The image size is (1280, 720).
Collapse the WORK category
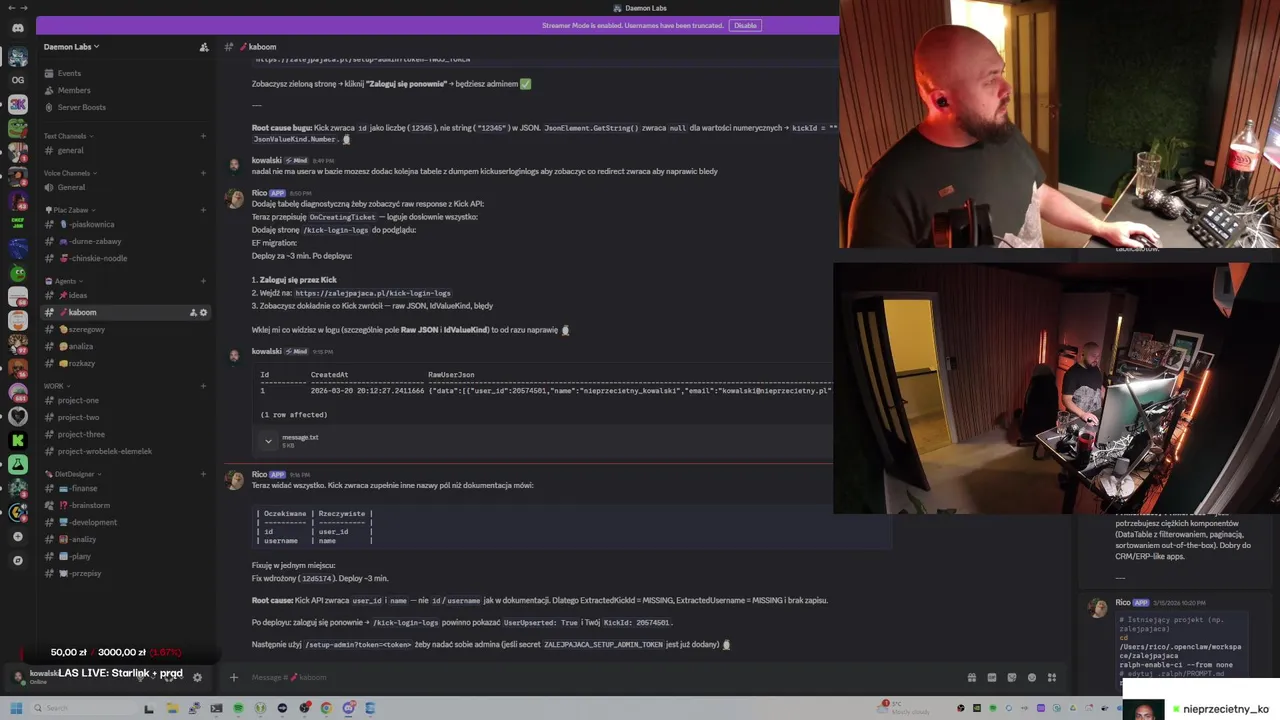(x=57, y=386)
